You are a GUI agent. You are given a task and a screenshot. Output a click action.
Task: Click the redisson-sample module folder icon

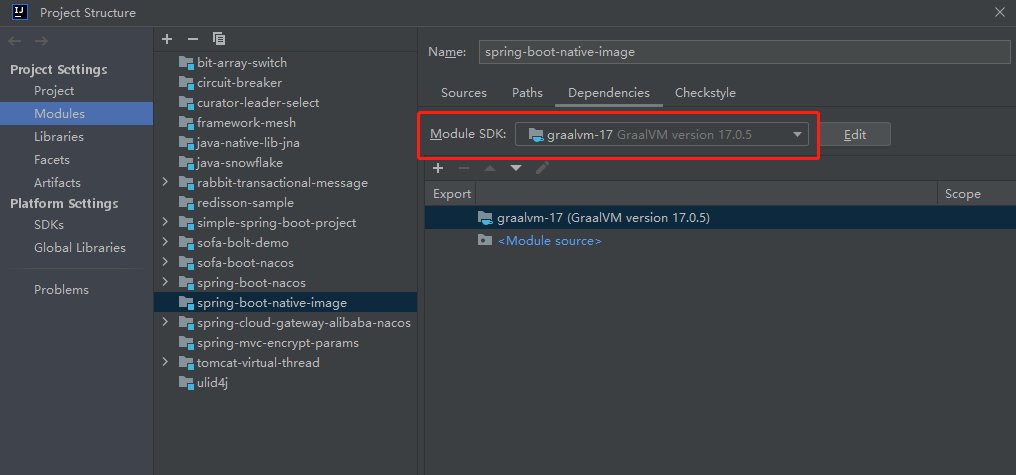click(186, 203)
